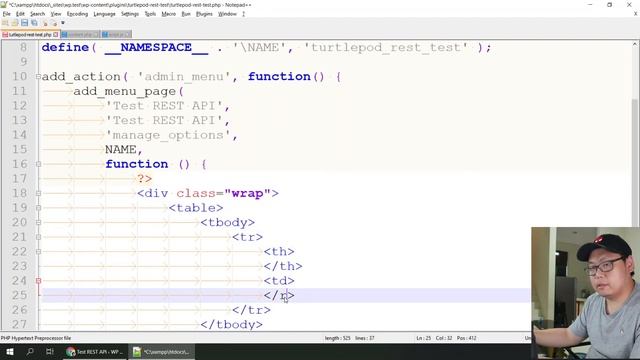
Task: Open the Task View taskbar icon
Action: (50, 351)
